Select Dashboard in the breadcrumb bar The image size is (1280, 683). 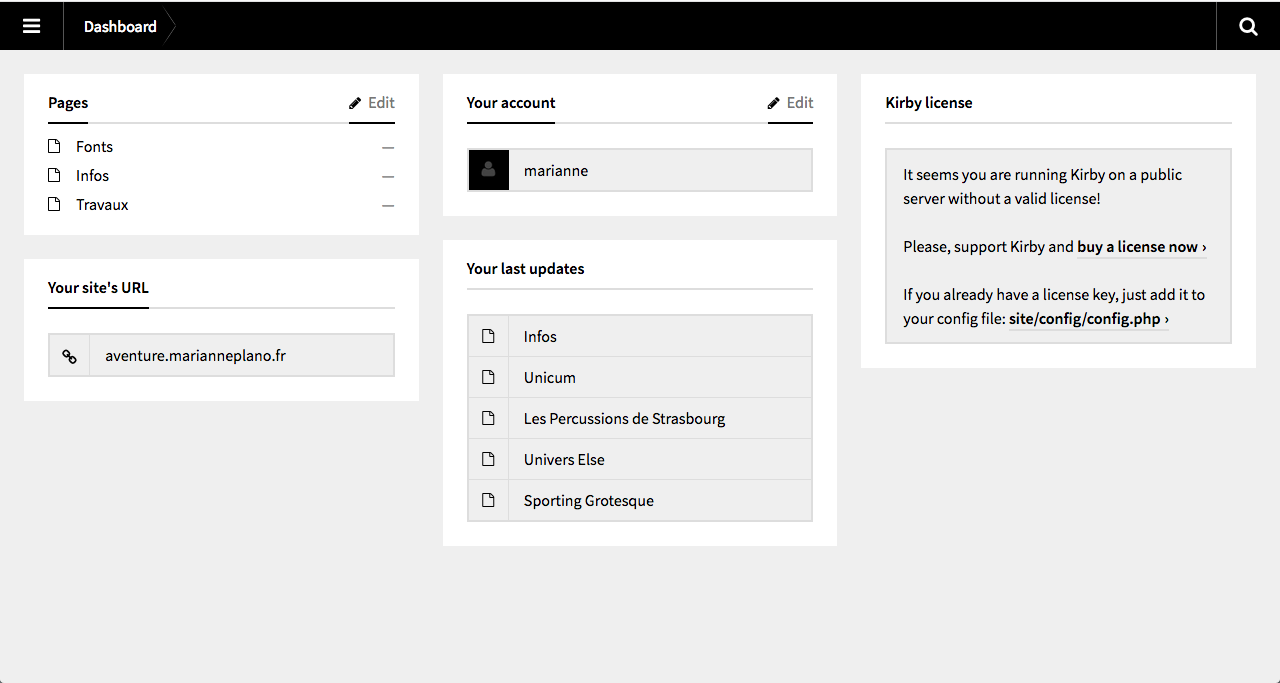pos(120,26)
